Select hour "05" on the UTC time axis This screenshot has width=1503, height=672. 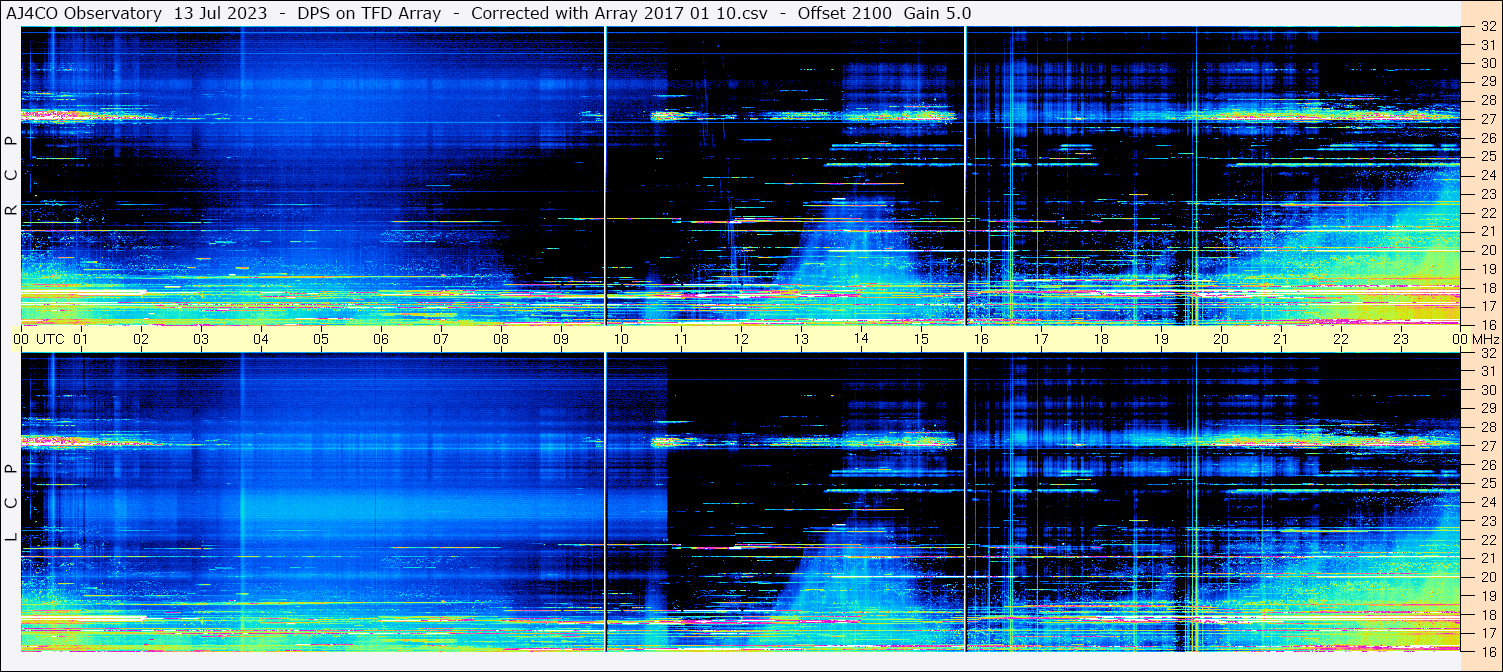tap(322, 339)
